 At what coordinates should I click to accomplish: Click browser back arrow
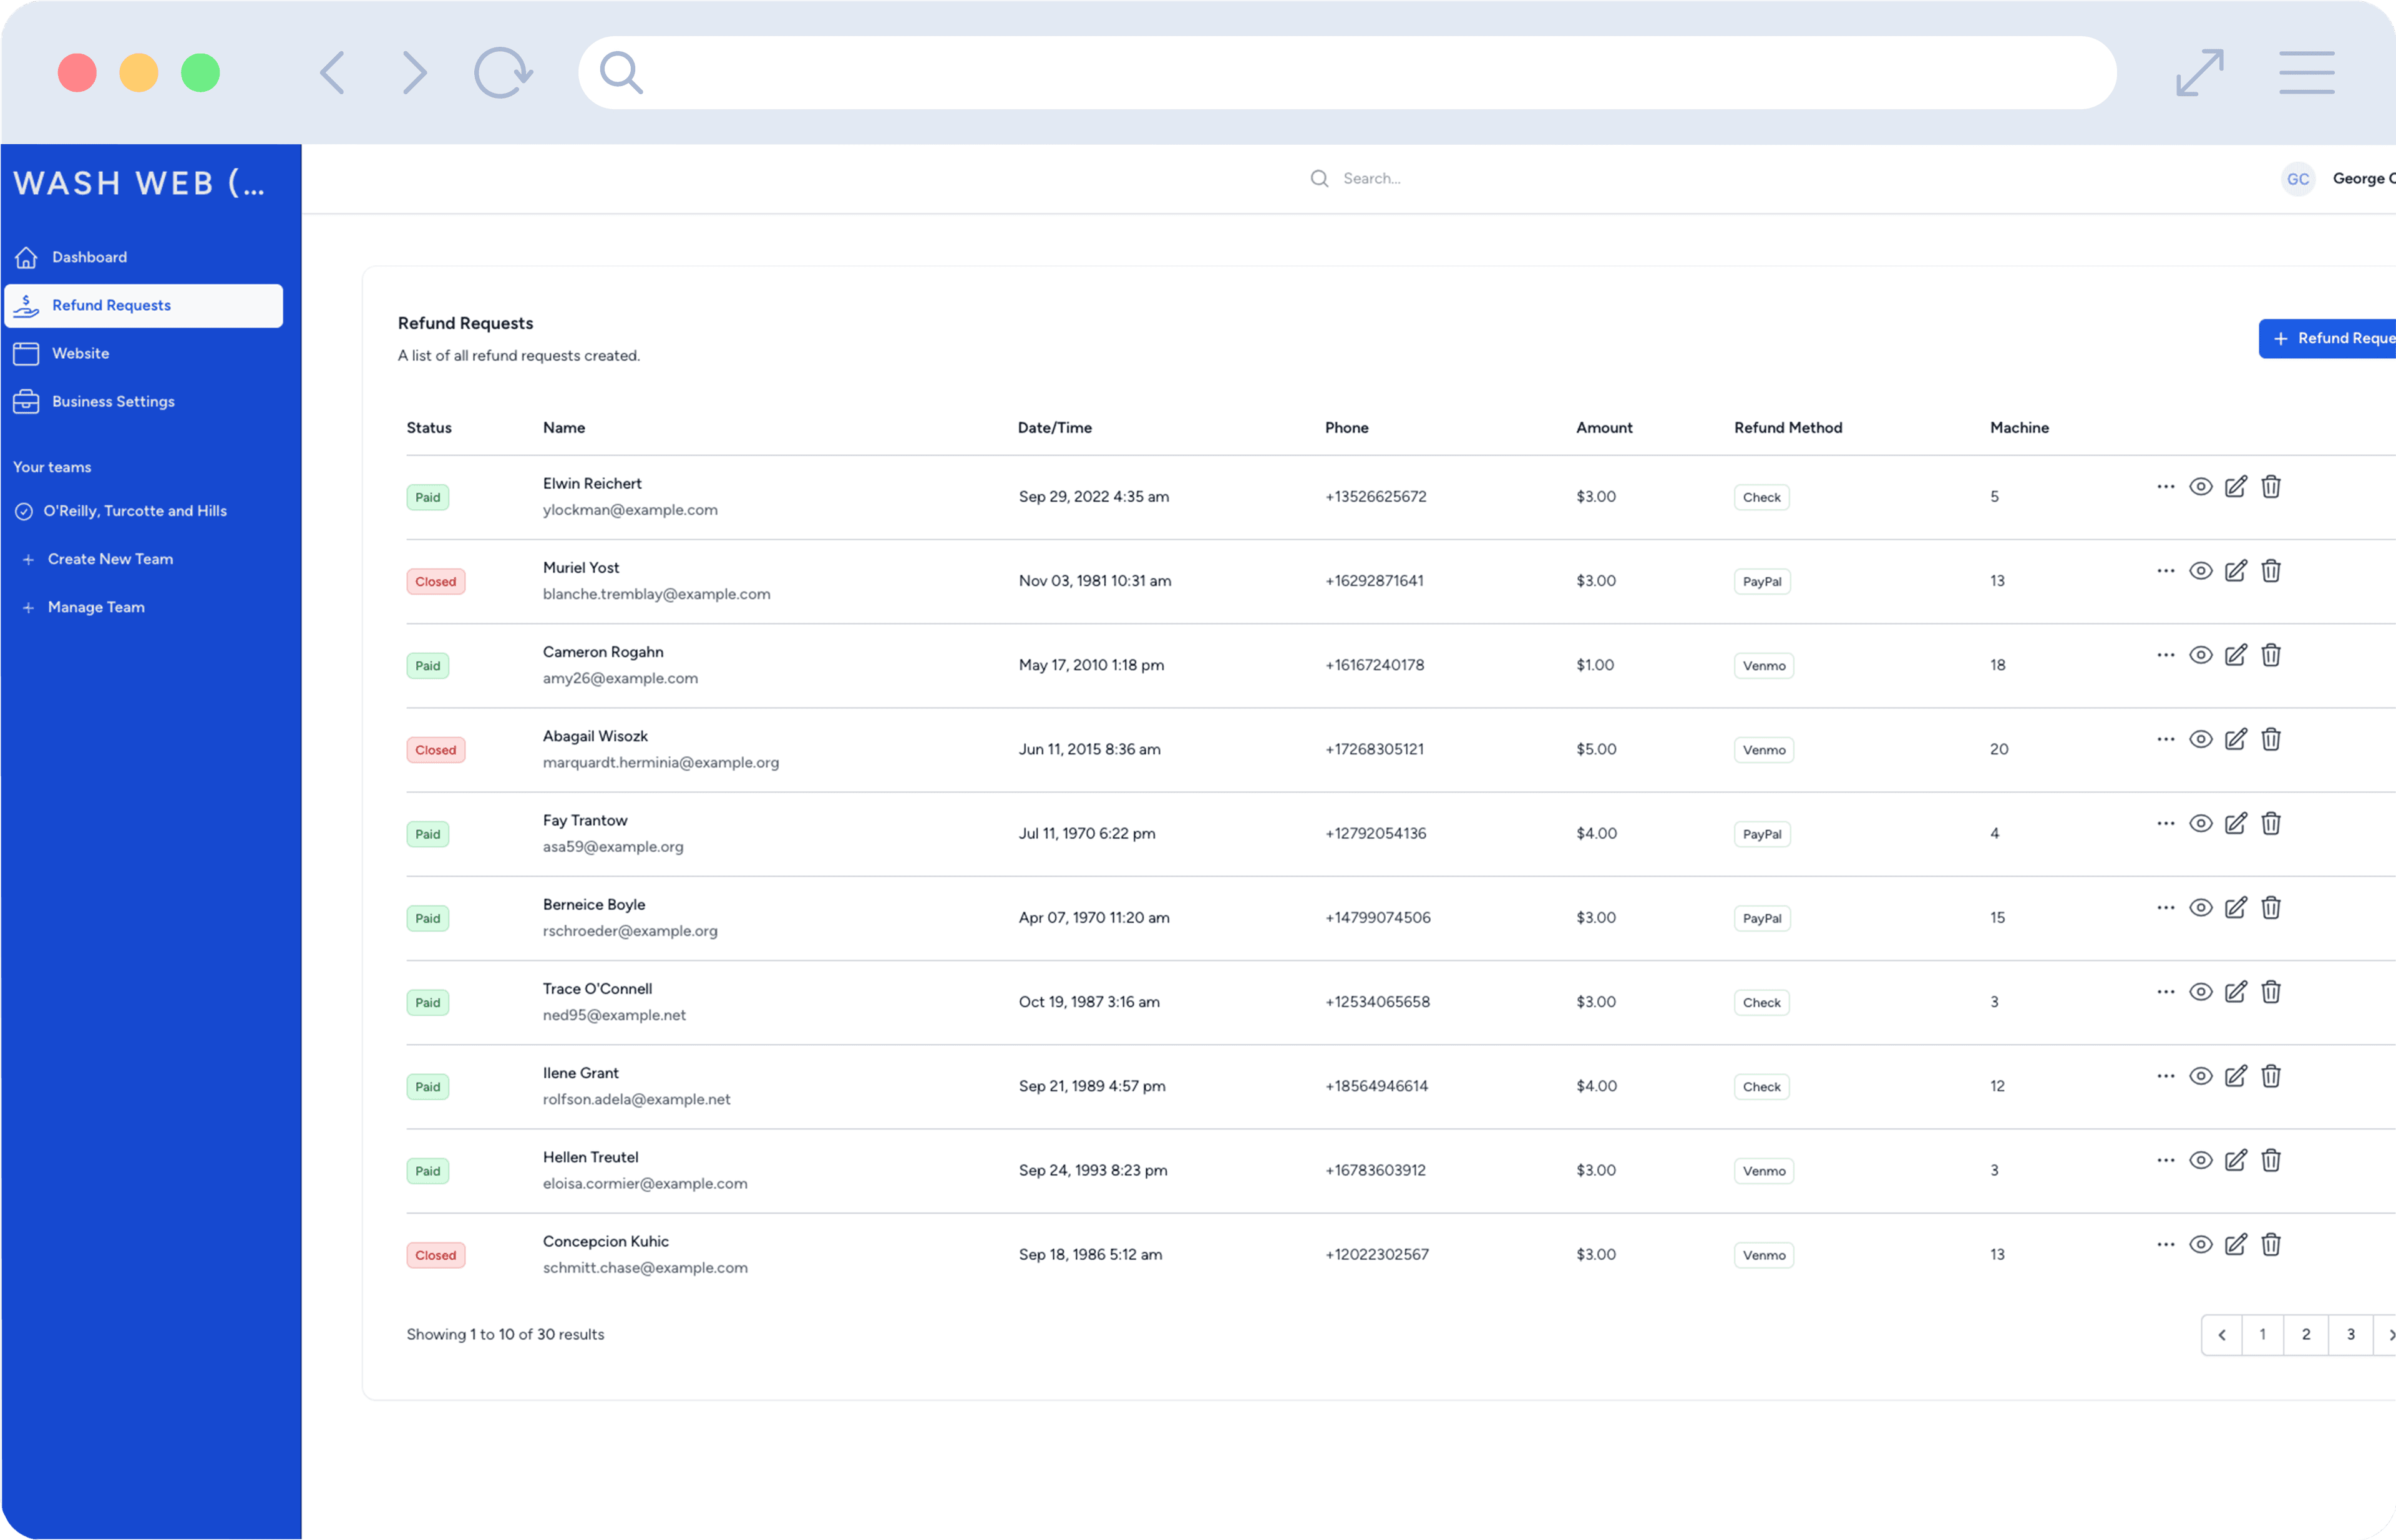coord(333,73)
